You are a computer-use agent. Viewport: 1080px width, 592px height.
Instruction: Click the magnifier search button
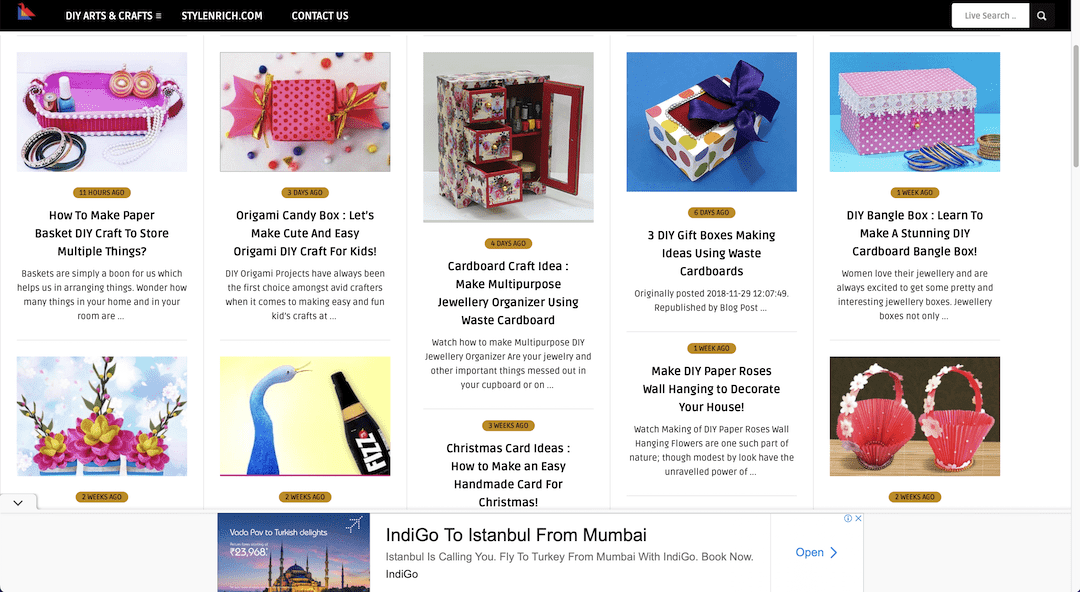click(x=1041, y=15)
